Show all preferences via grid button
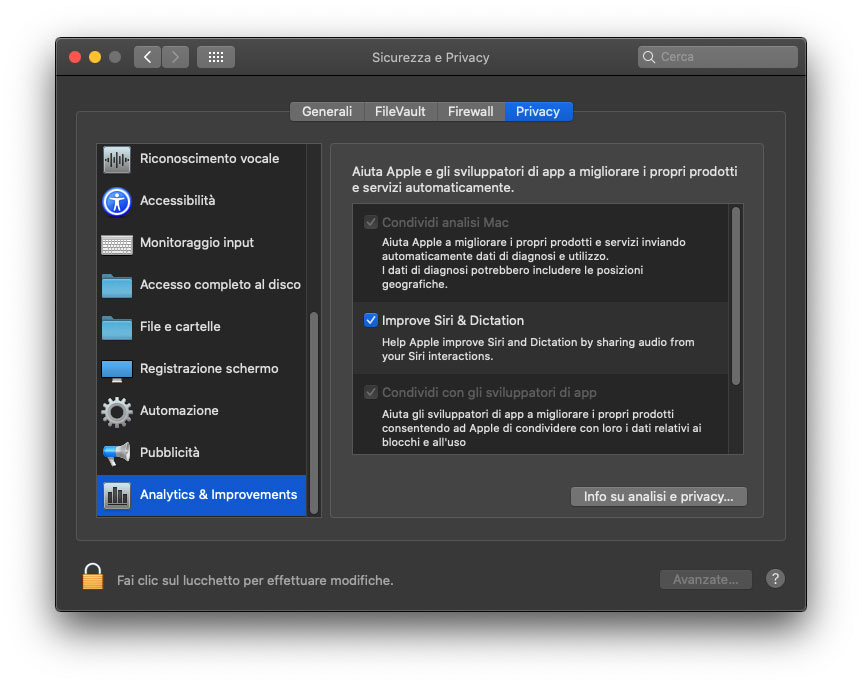The image size is (862, 685). (x=216, y=57)
